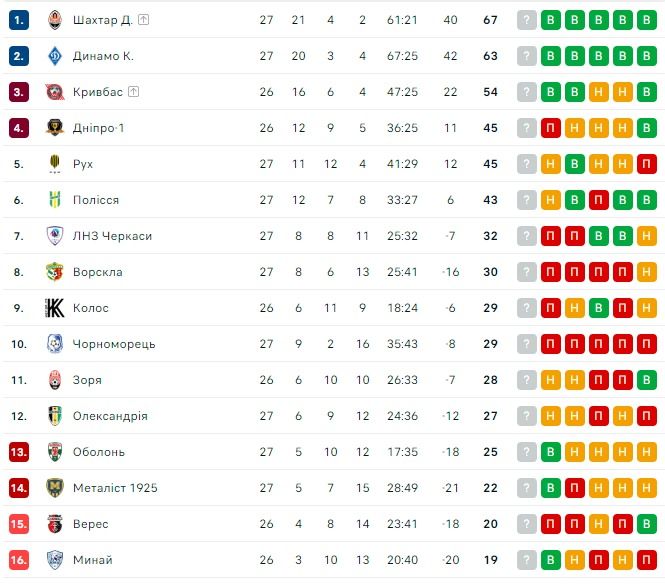Click the Zorya club logo

pyautogui.click(x=55, y=380)
